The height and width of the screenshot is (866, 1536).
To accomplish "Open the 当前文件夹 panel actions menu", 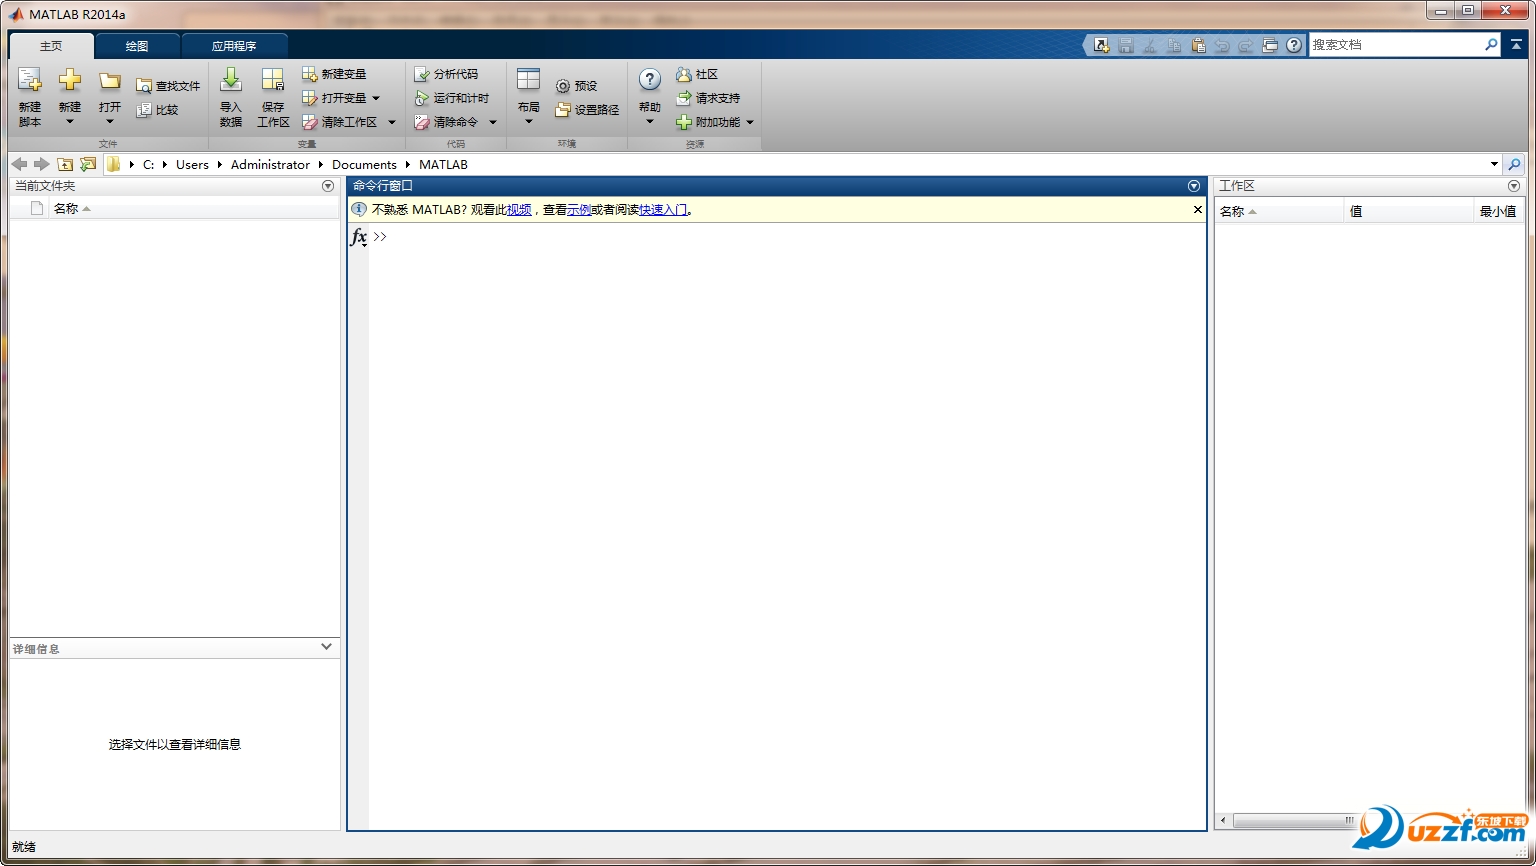I will click(x=328, y=186).
